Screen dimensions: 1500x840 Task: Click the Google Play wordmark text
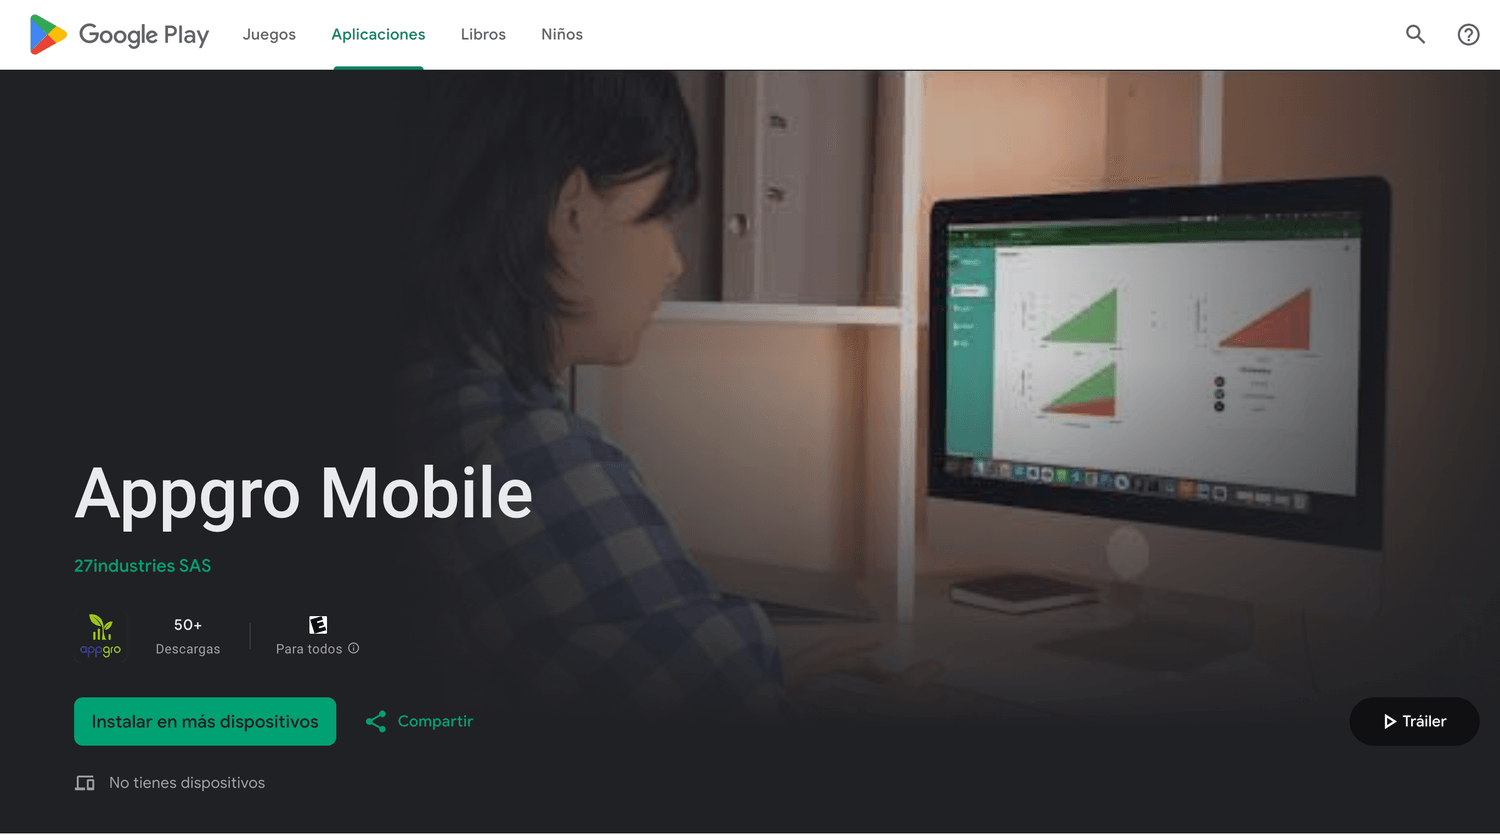[144, 35]
